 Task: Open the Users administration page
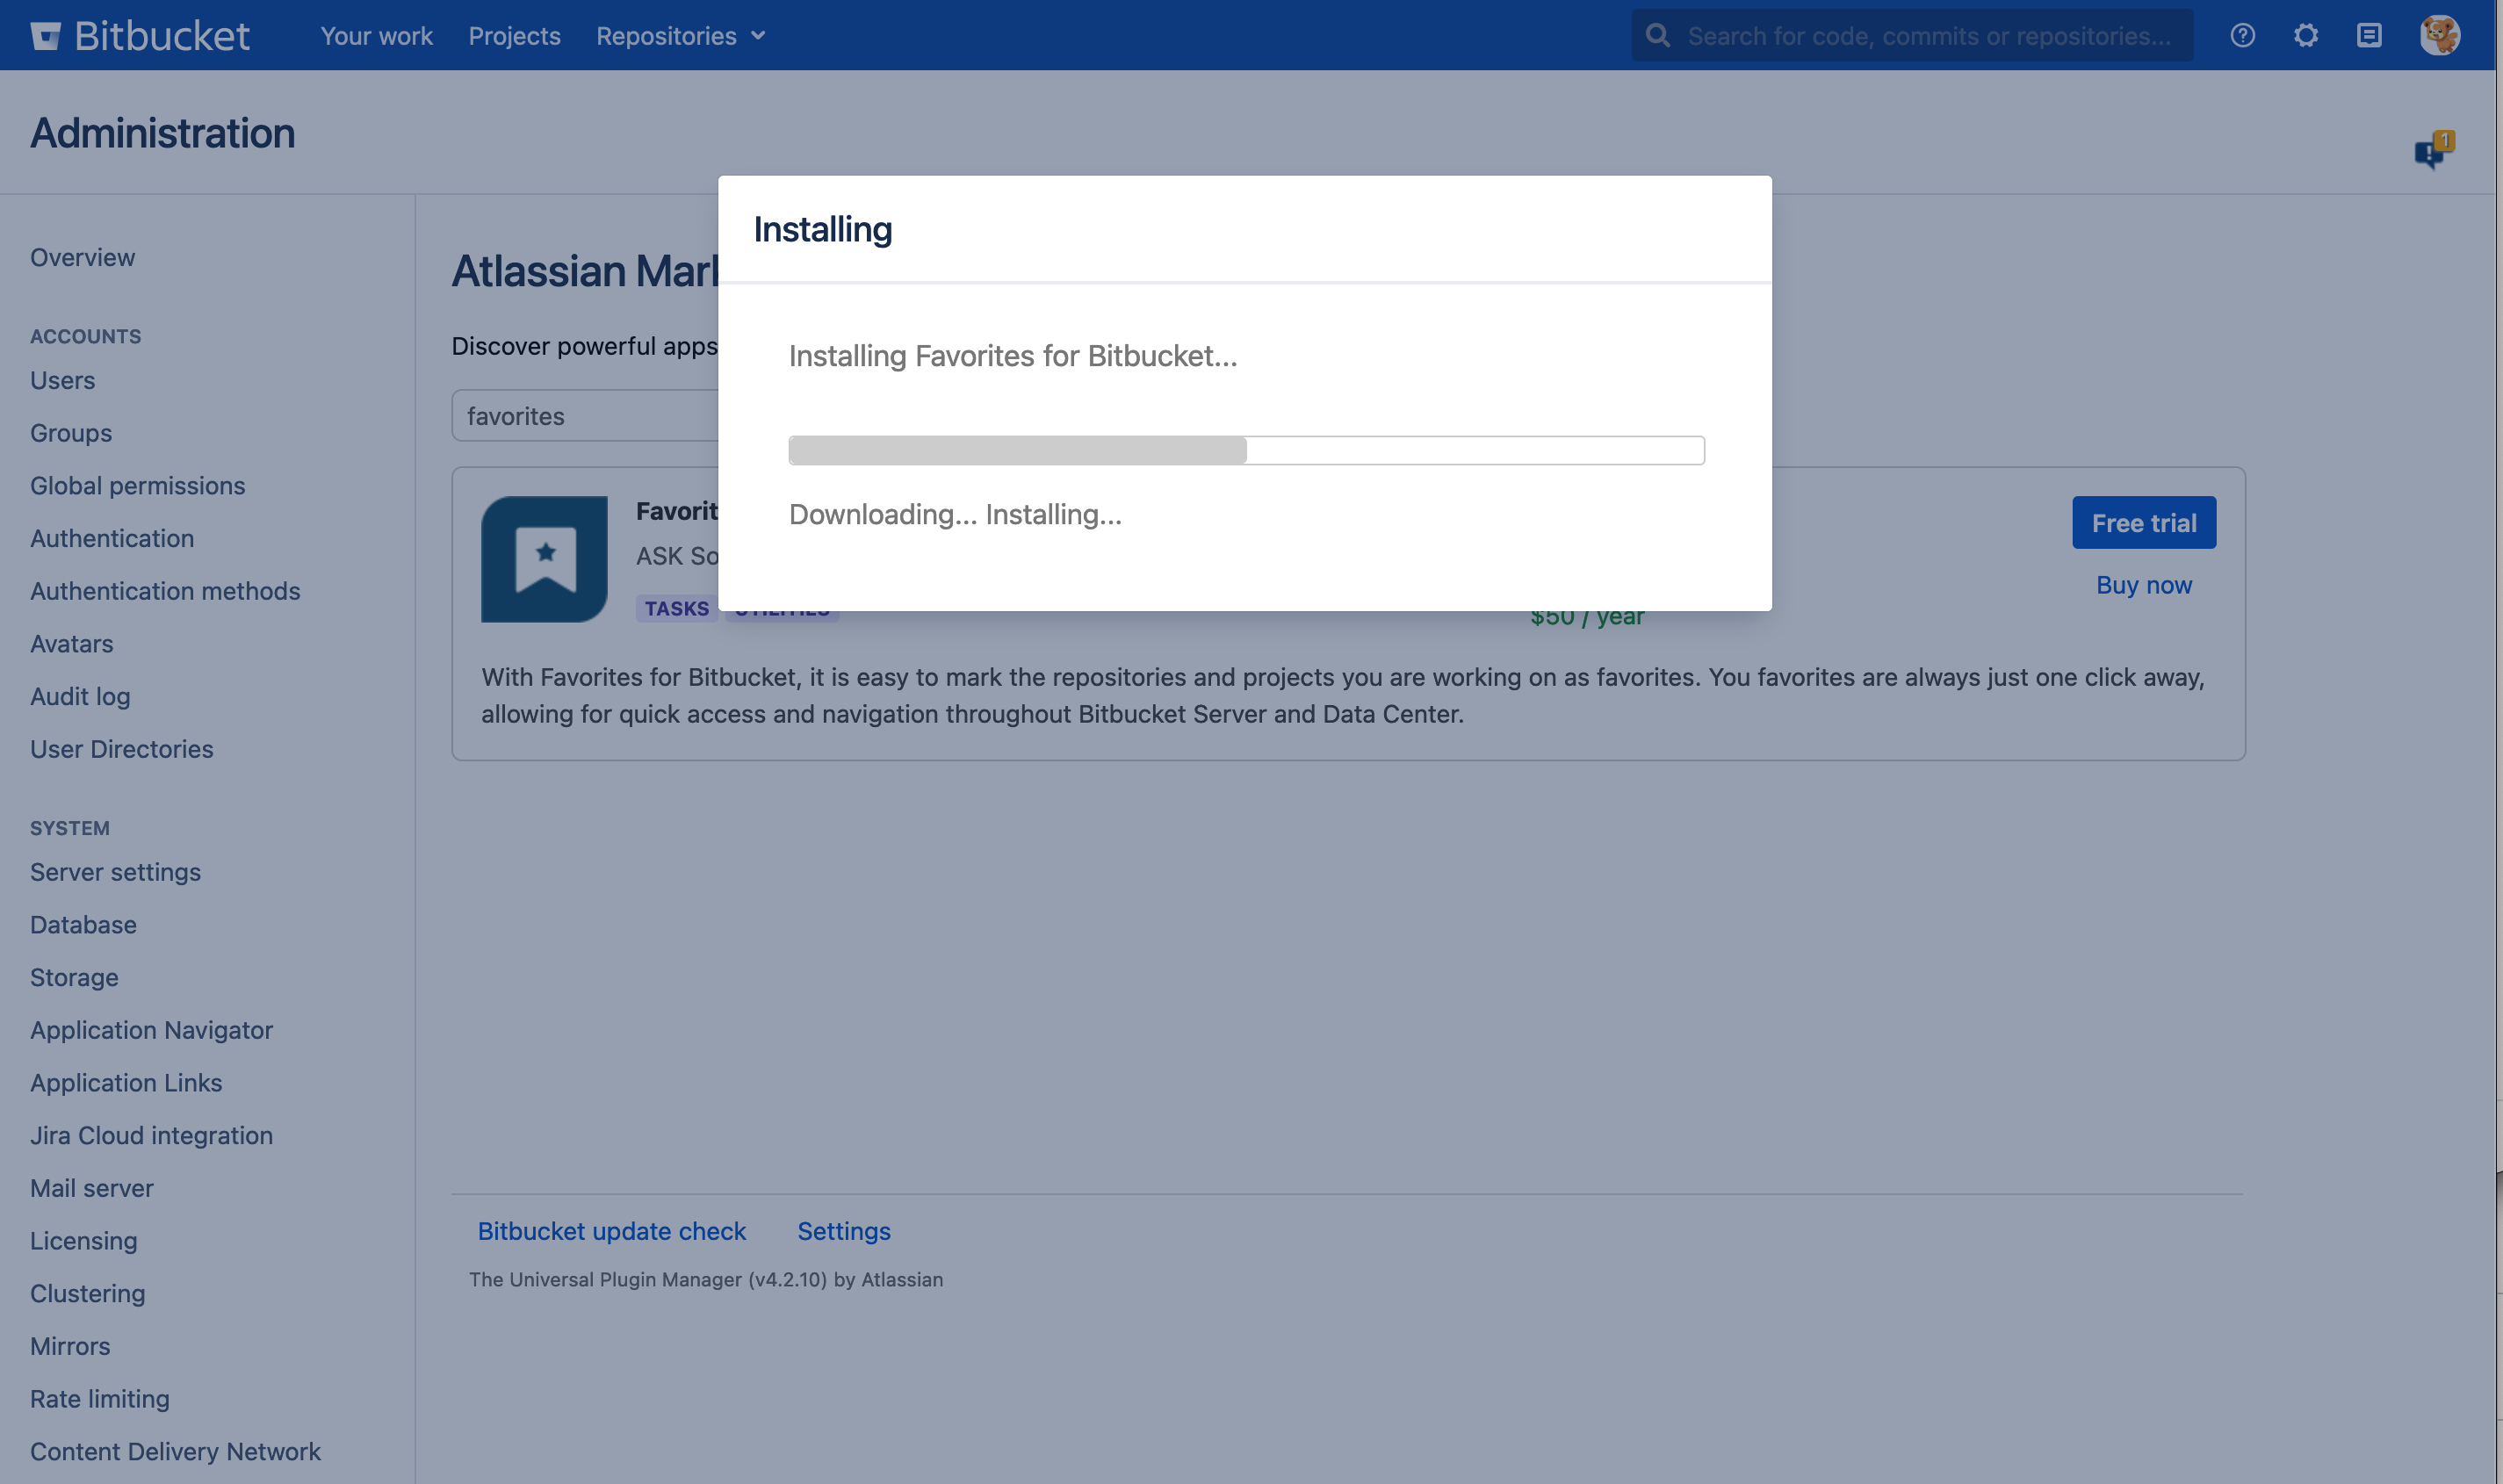tap(62, 380)
